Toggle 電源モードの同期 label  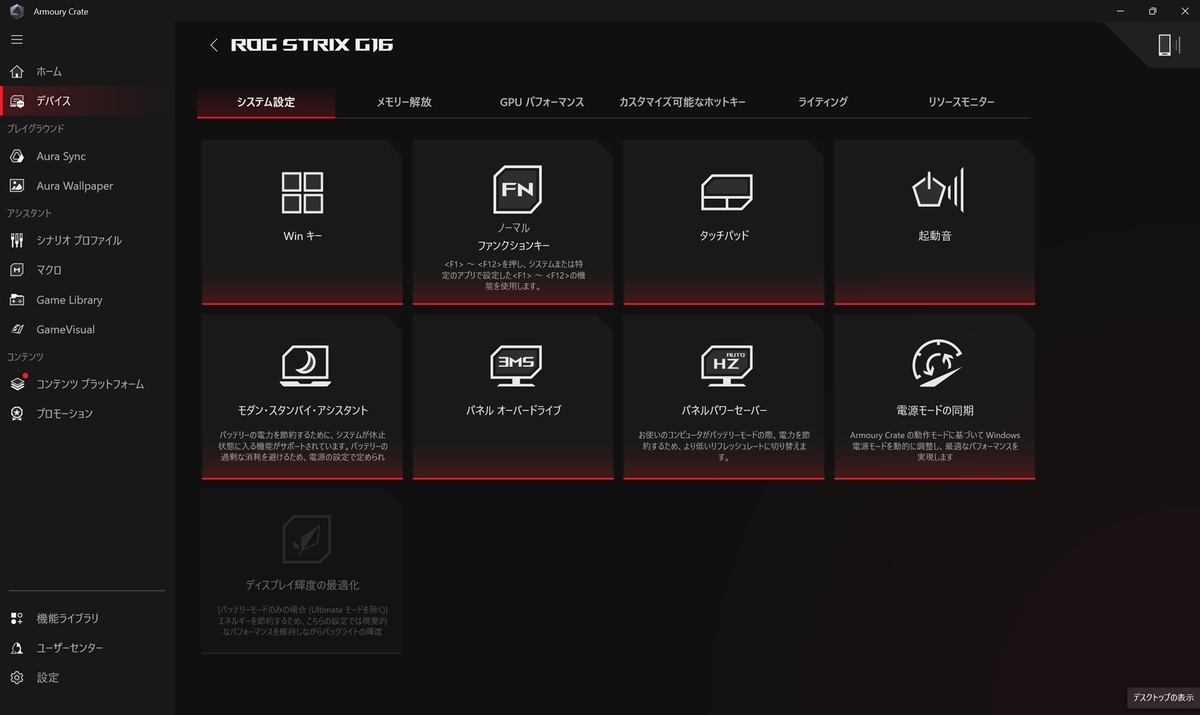tap(935, 410)
